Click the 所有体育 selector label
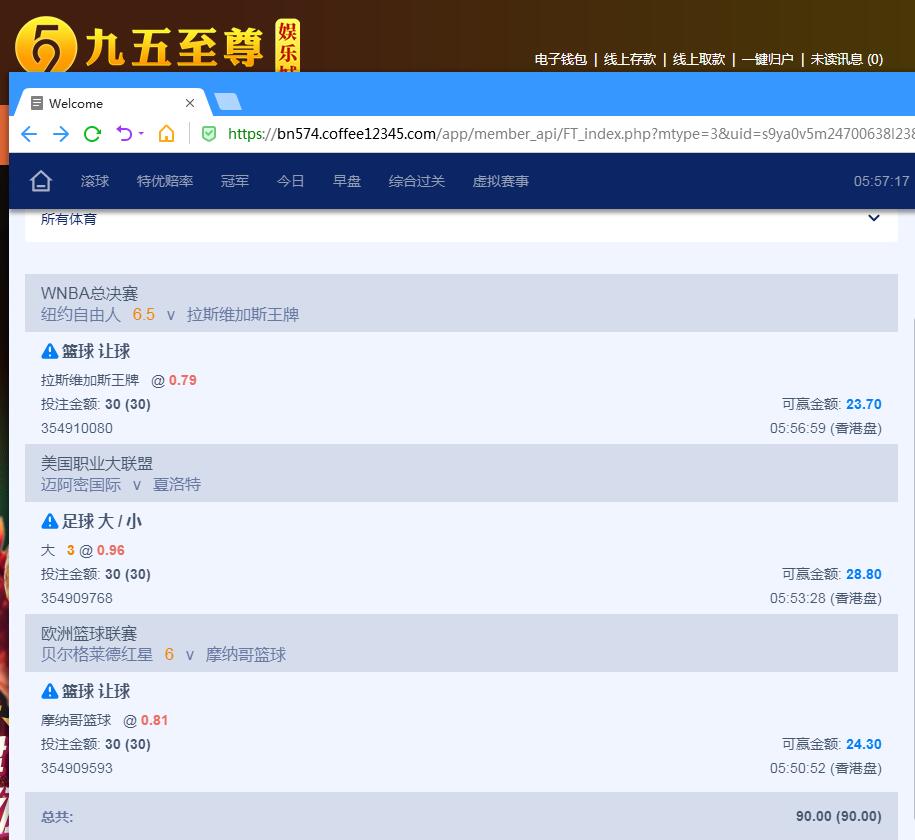The image size is (915, 840). (x=69, y=219)
